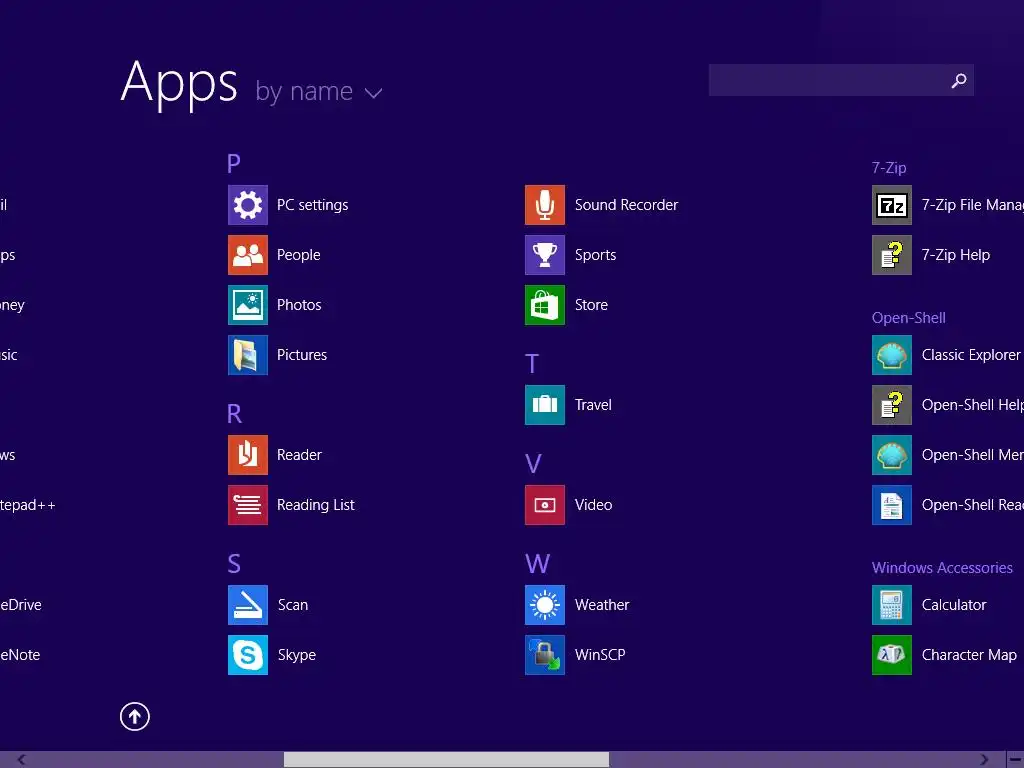
Task: Launch the Weather sun icon
Action: coord(545,605)
